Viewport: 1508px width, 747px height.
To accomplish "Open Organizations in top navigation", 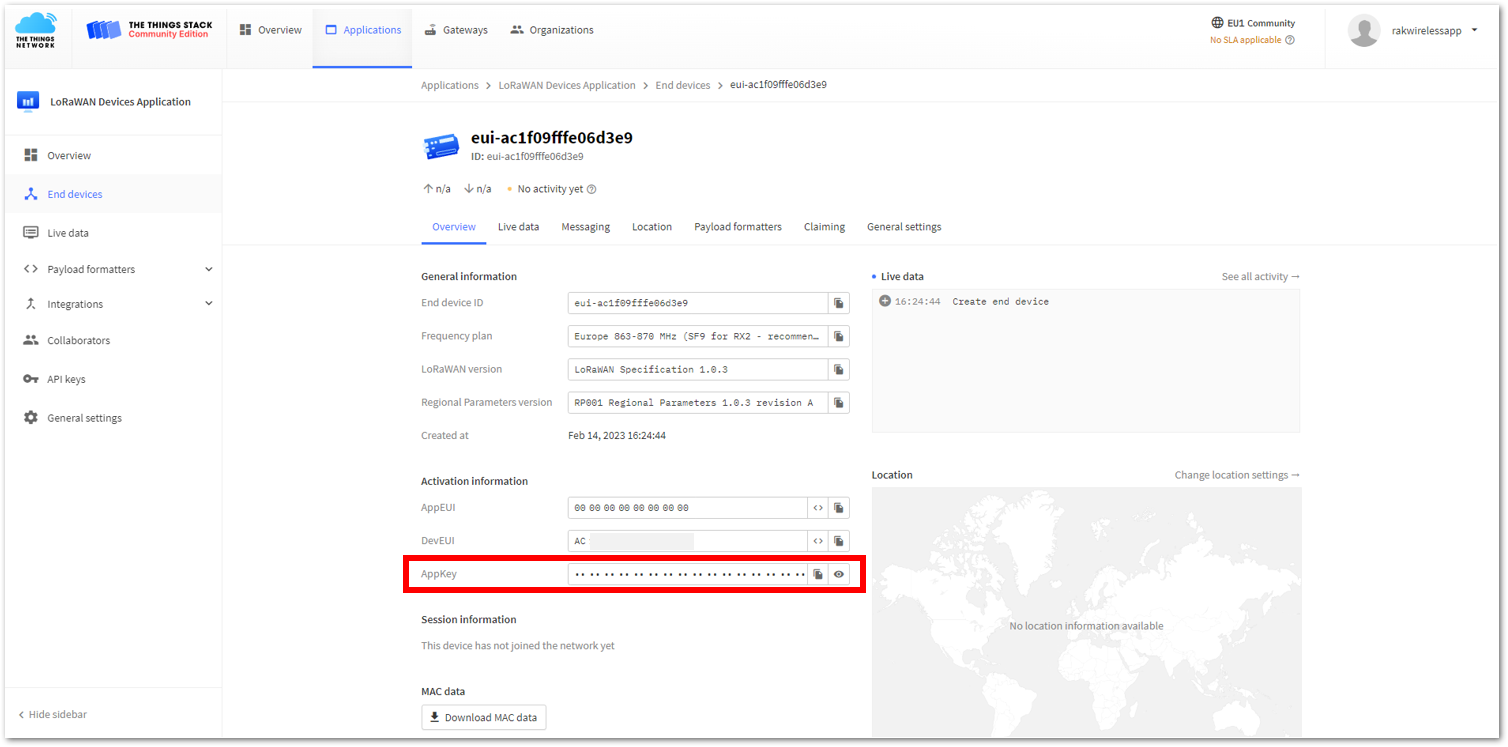I will tap(552, 30).
